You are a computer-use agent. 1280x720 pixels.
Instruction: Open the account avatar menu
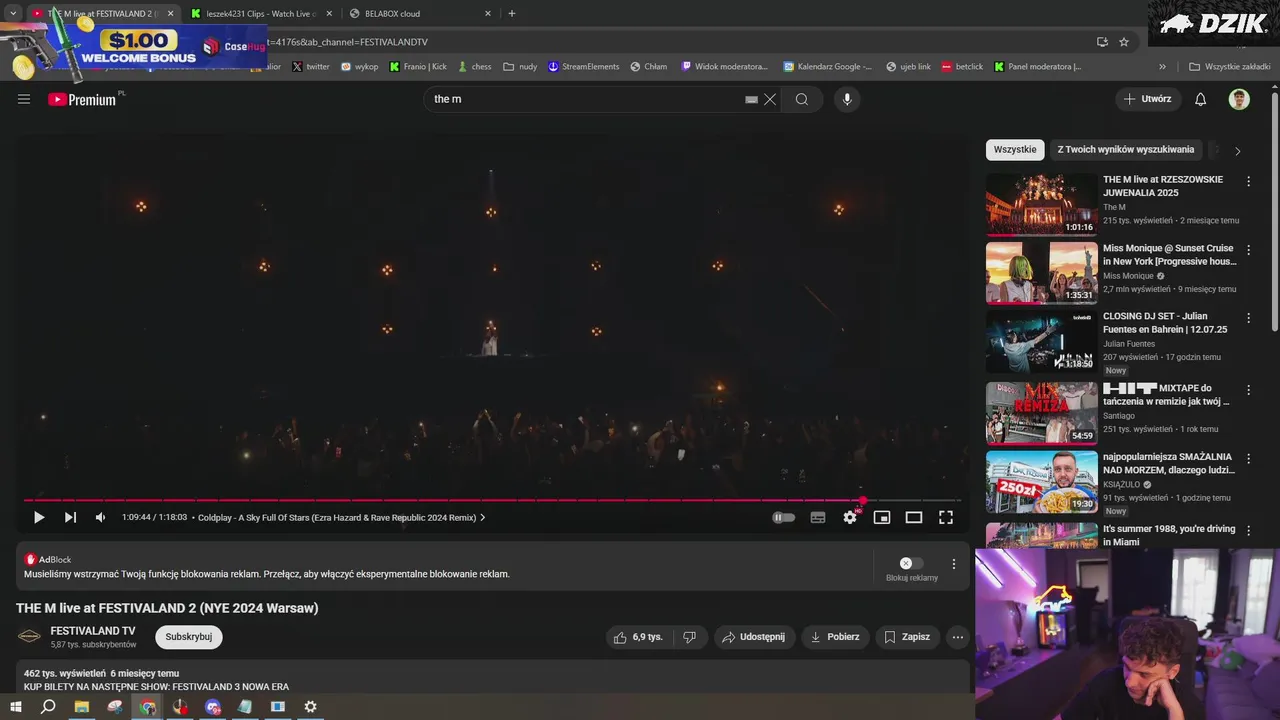click(1239, 99)
